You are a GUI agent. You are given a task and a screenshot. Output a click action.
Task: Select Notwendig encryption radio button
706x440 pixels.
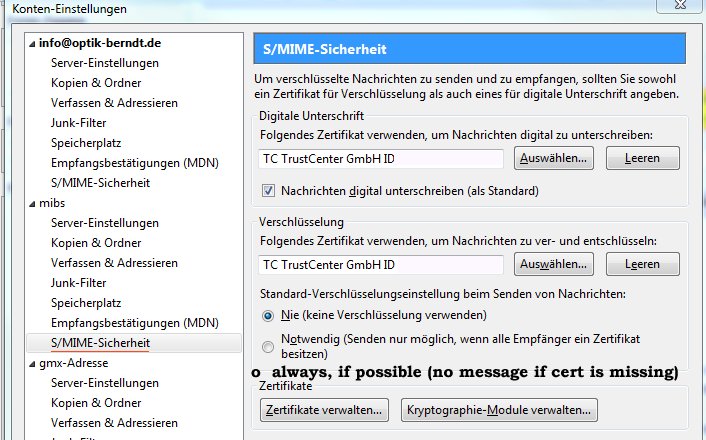[x=268, y=347]
